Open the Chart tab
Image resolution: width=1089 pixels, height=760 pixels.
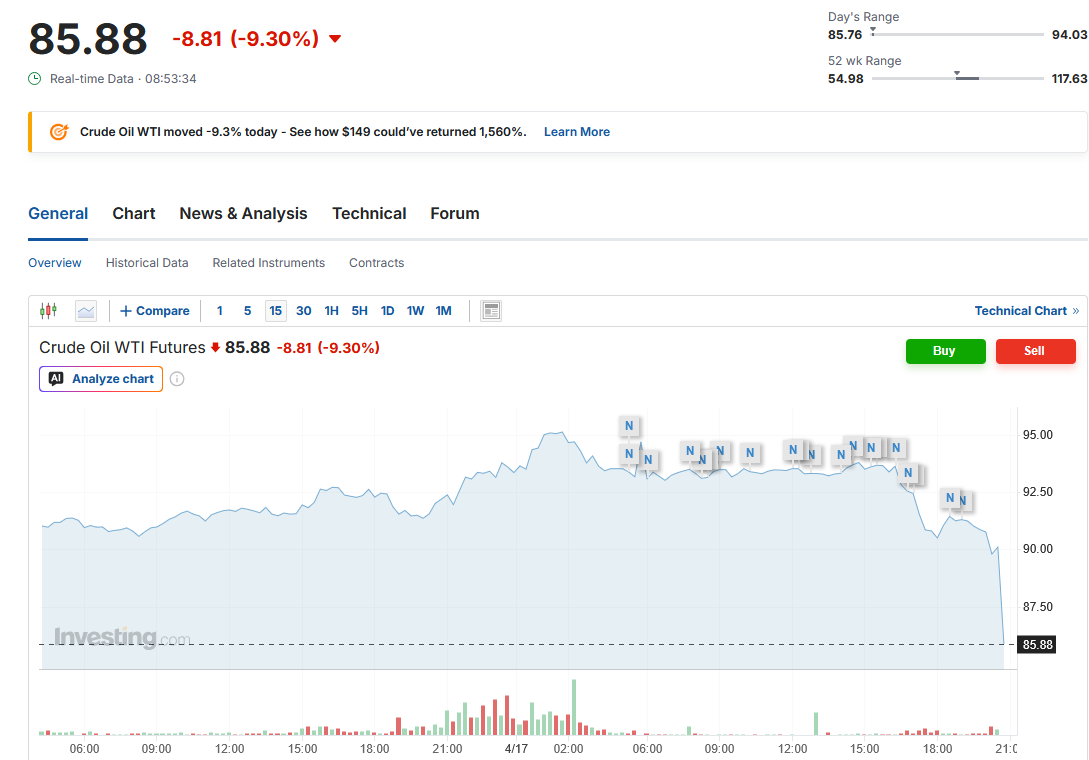134,213
